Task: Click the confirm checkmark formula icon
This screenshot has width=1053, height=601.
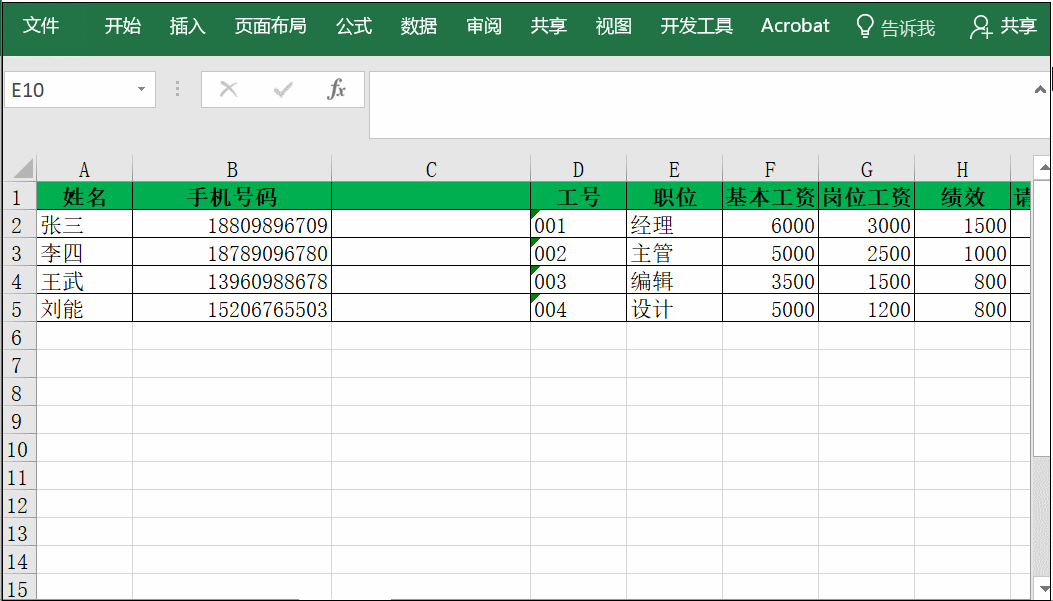Action: (x=283, y=89)
